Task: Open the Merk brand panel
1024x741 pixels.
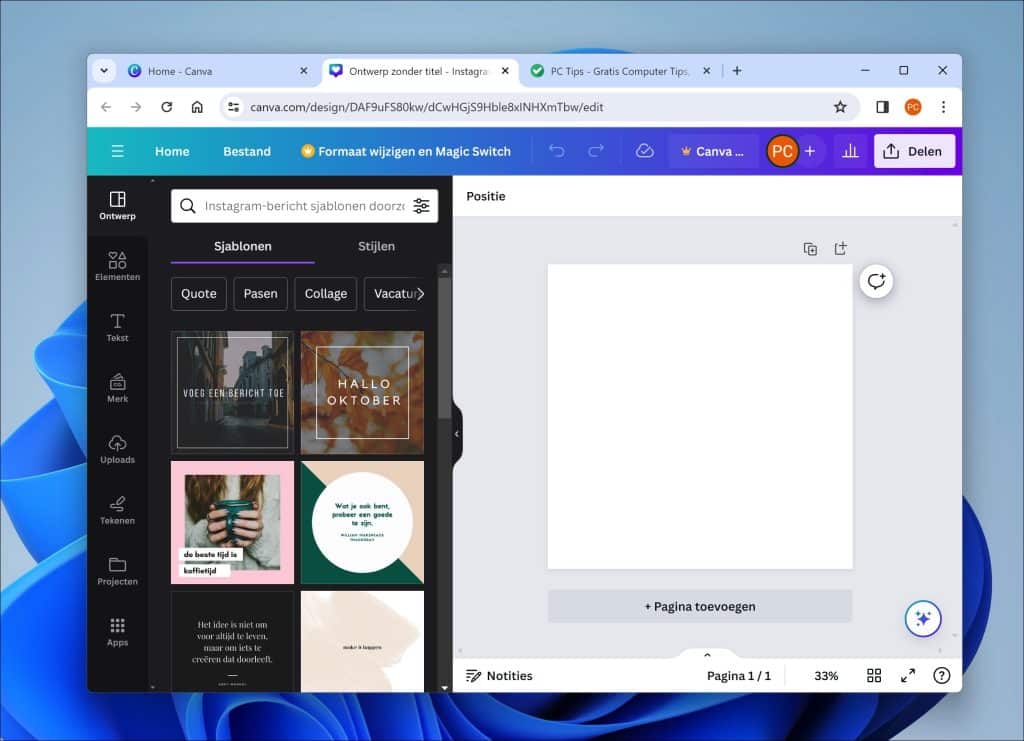Action: click(118, 388)
